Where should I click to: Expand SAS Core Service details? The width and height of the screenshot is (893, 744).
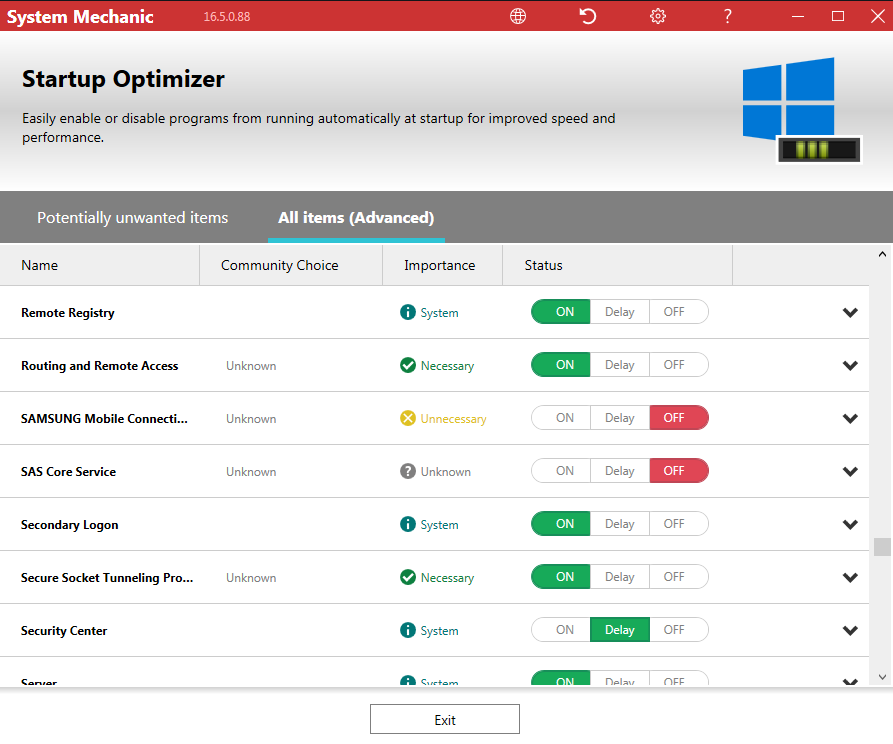[850, 471]
